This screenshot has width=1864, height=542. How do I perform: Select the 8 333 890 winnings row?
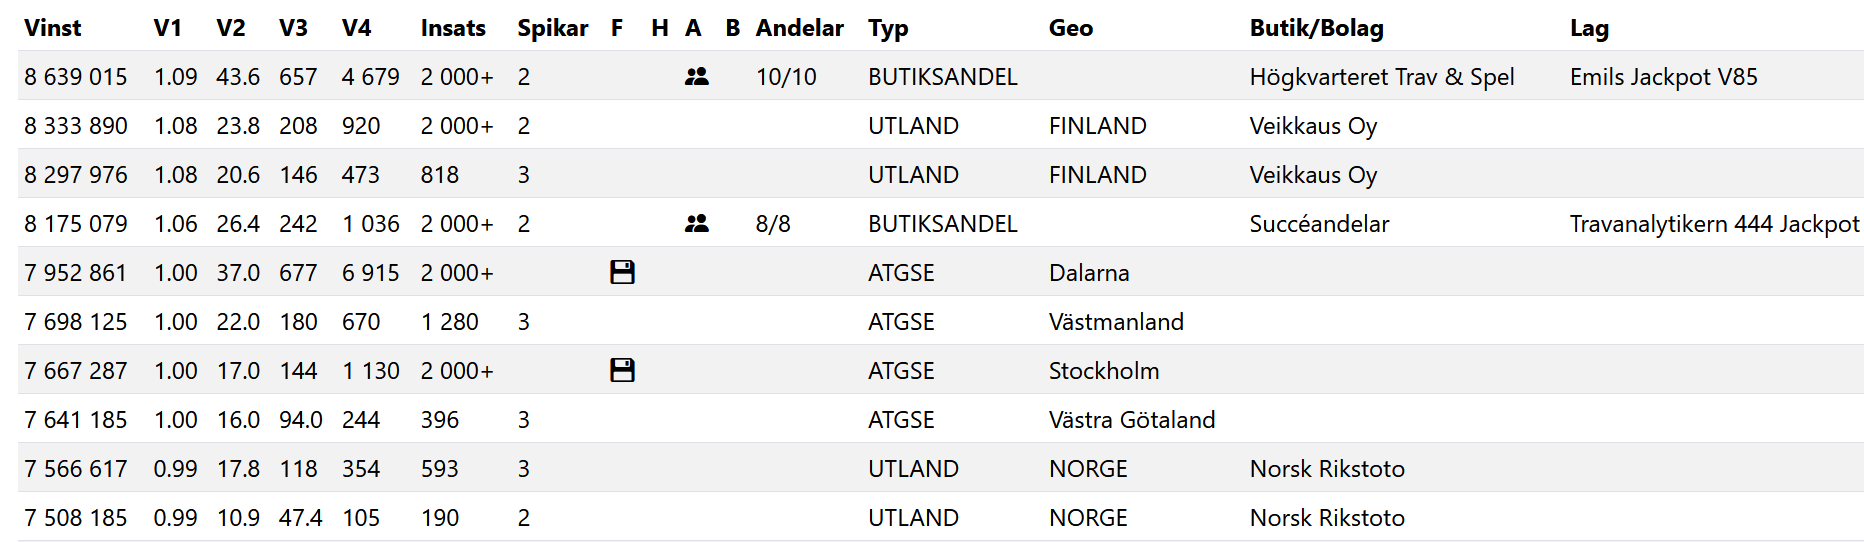click(x=76, y=126)
